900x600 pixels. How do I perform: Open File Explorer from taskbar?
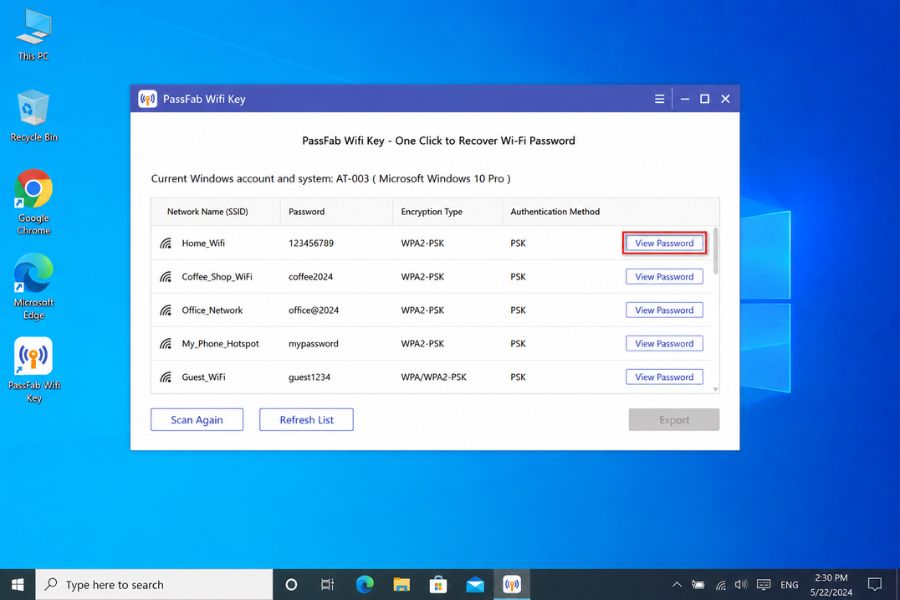click(x=401, y=584)
